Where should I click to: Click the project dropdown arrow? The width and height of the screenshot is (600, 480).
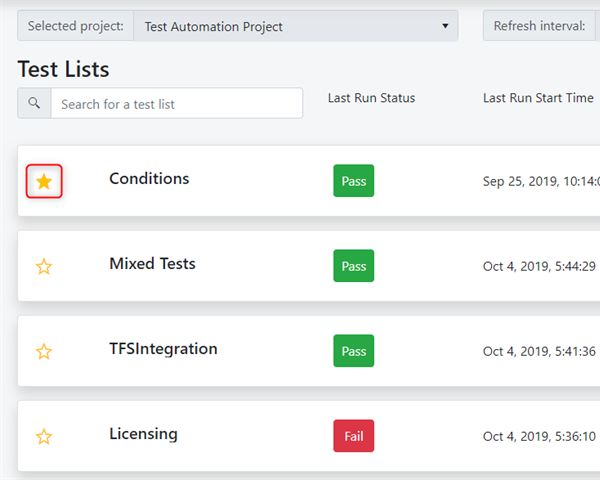point(445,26)
